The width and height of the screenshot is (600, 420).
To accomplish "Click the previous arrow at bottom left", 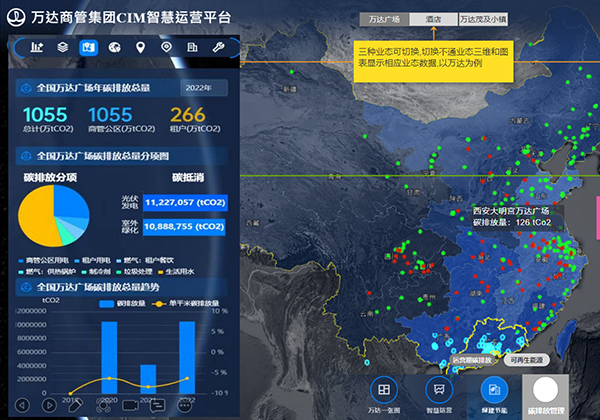I will (x=22, y=405).
